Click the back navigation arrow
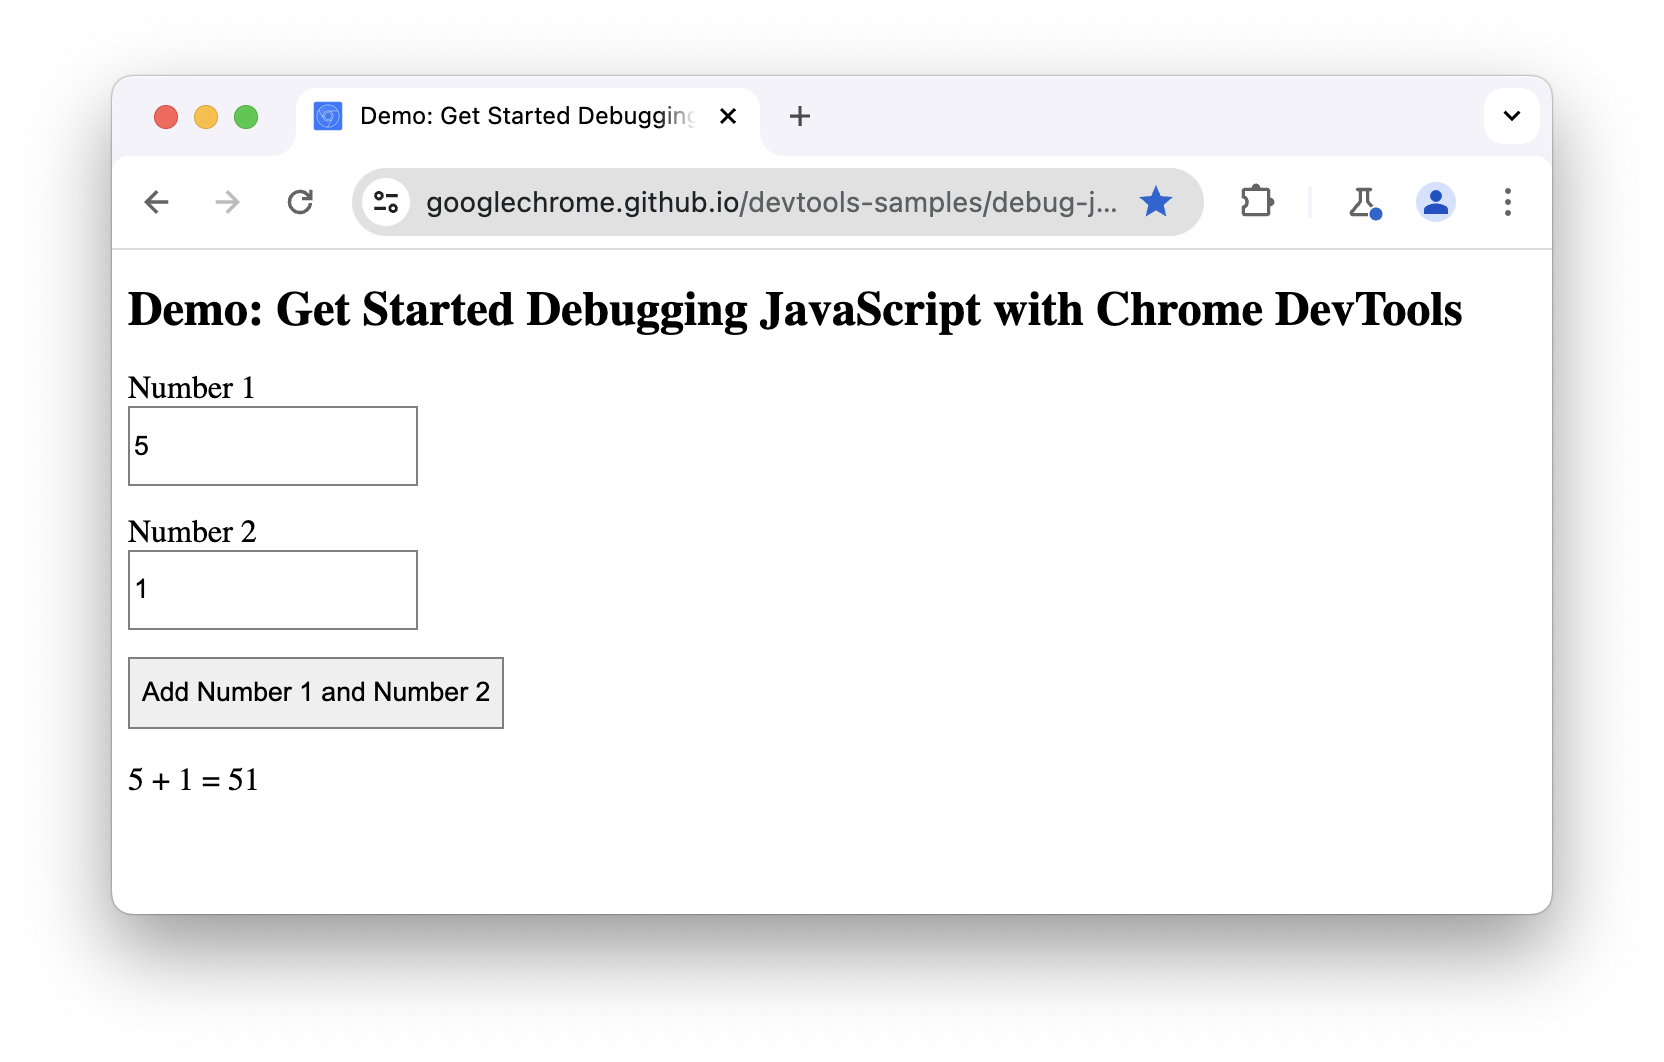 coord(157,202)
